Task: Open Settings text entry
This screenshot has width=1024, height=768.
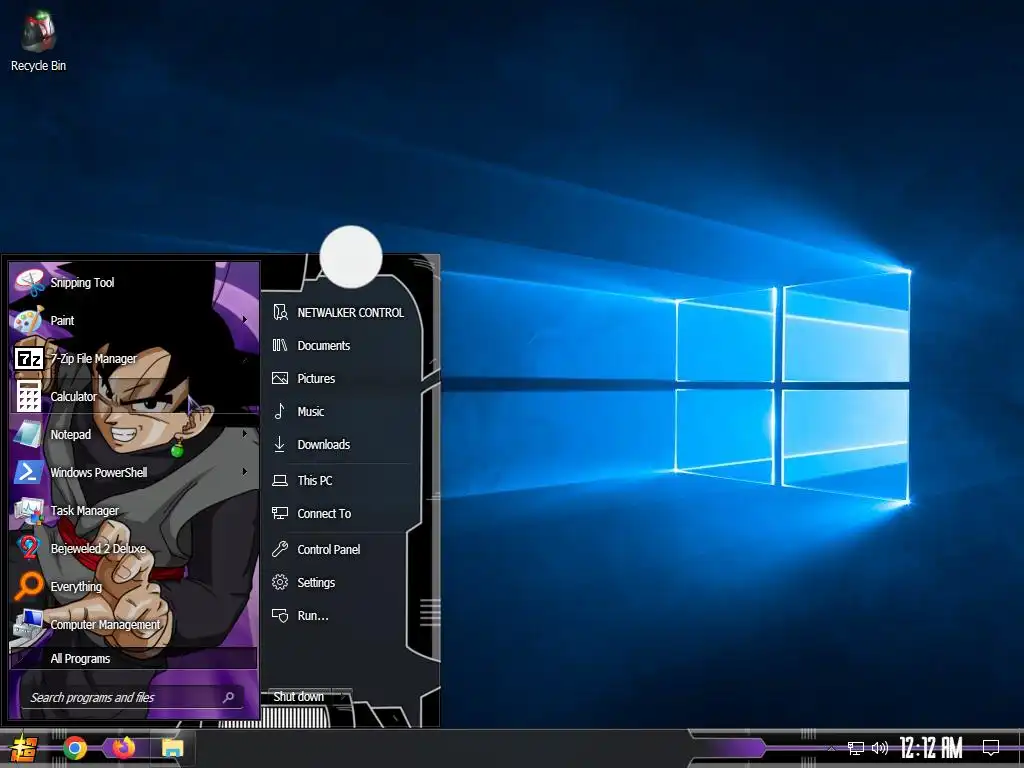Action: pos(316,582)
